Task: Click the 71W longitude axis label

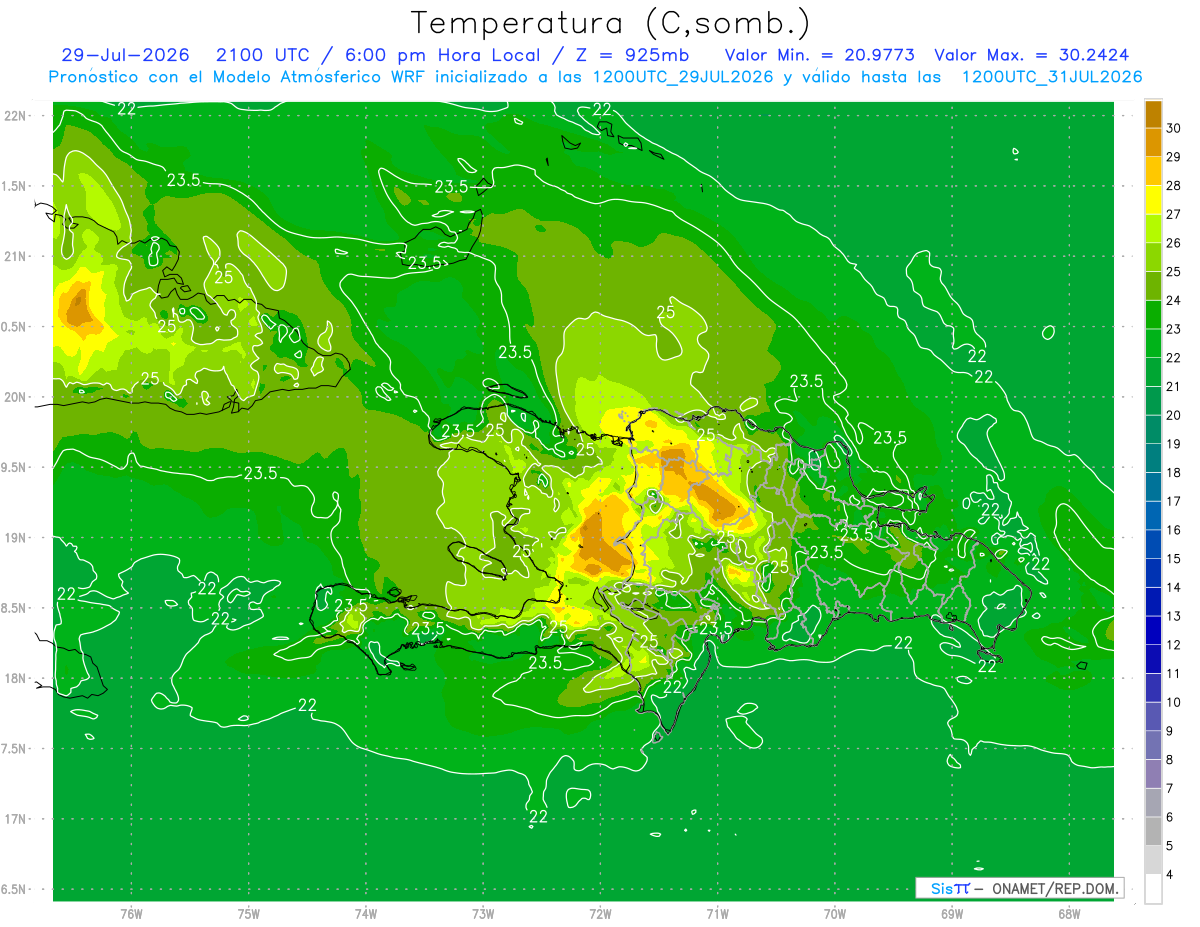Action: point(717,913)
